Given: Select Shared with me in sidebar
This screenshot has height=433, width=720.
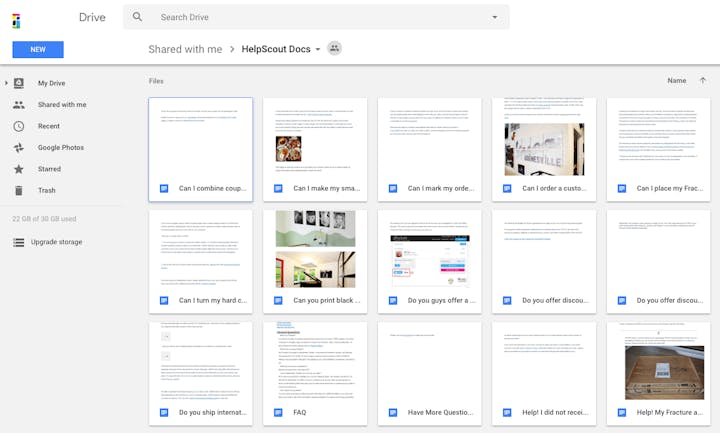Looking at the screenshot, I should pyautogui.click(x=62, y=104).
